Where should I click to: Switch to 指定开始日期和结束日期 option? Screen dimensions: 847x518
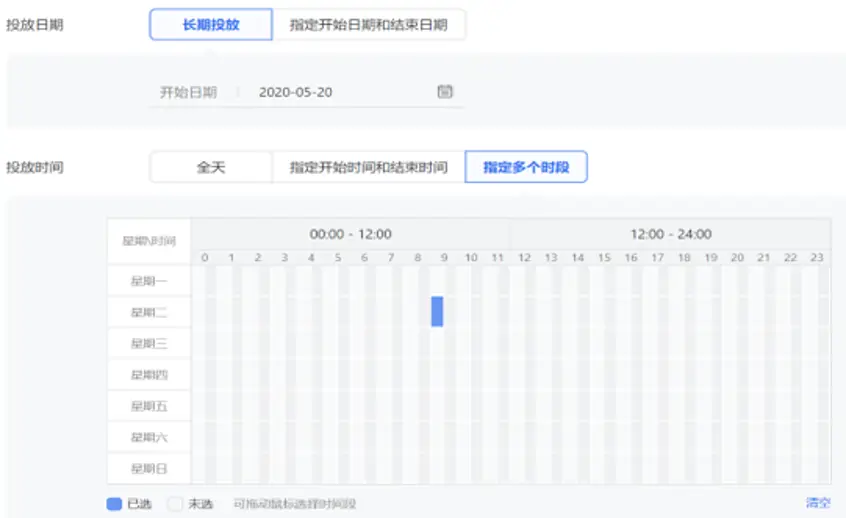click(x=369, y=24)
